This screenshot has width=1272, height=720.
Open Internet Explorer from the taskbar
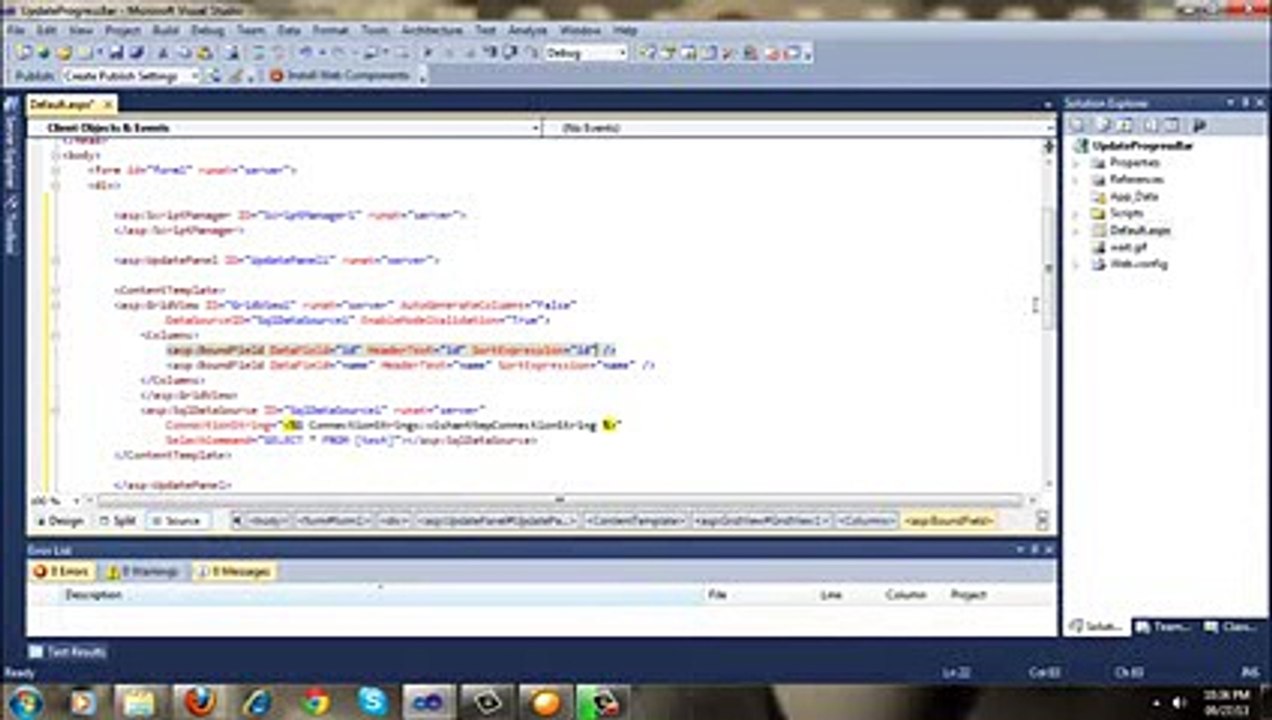click(257, 701)
